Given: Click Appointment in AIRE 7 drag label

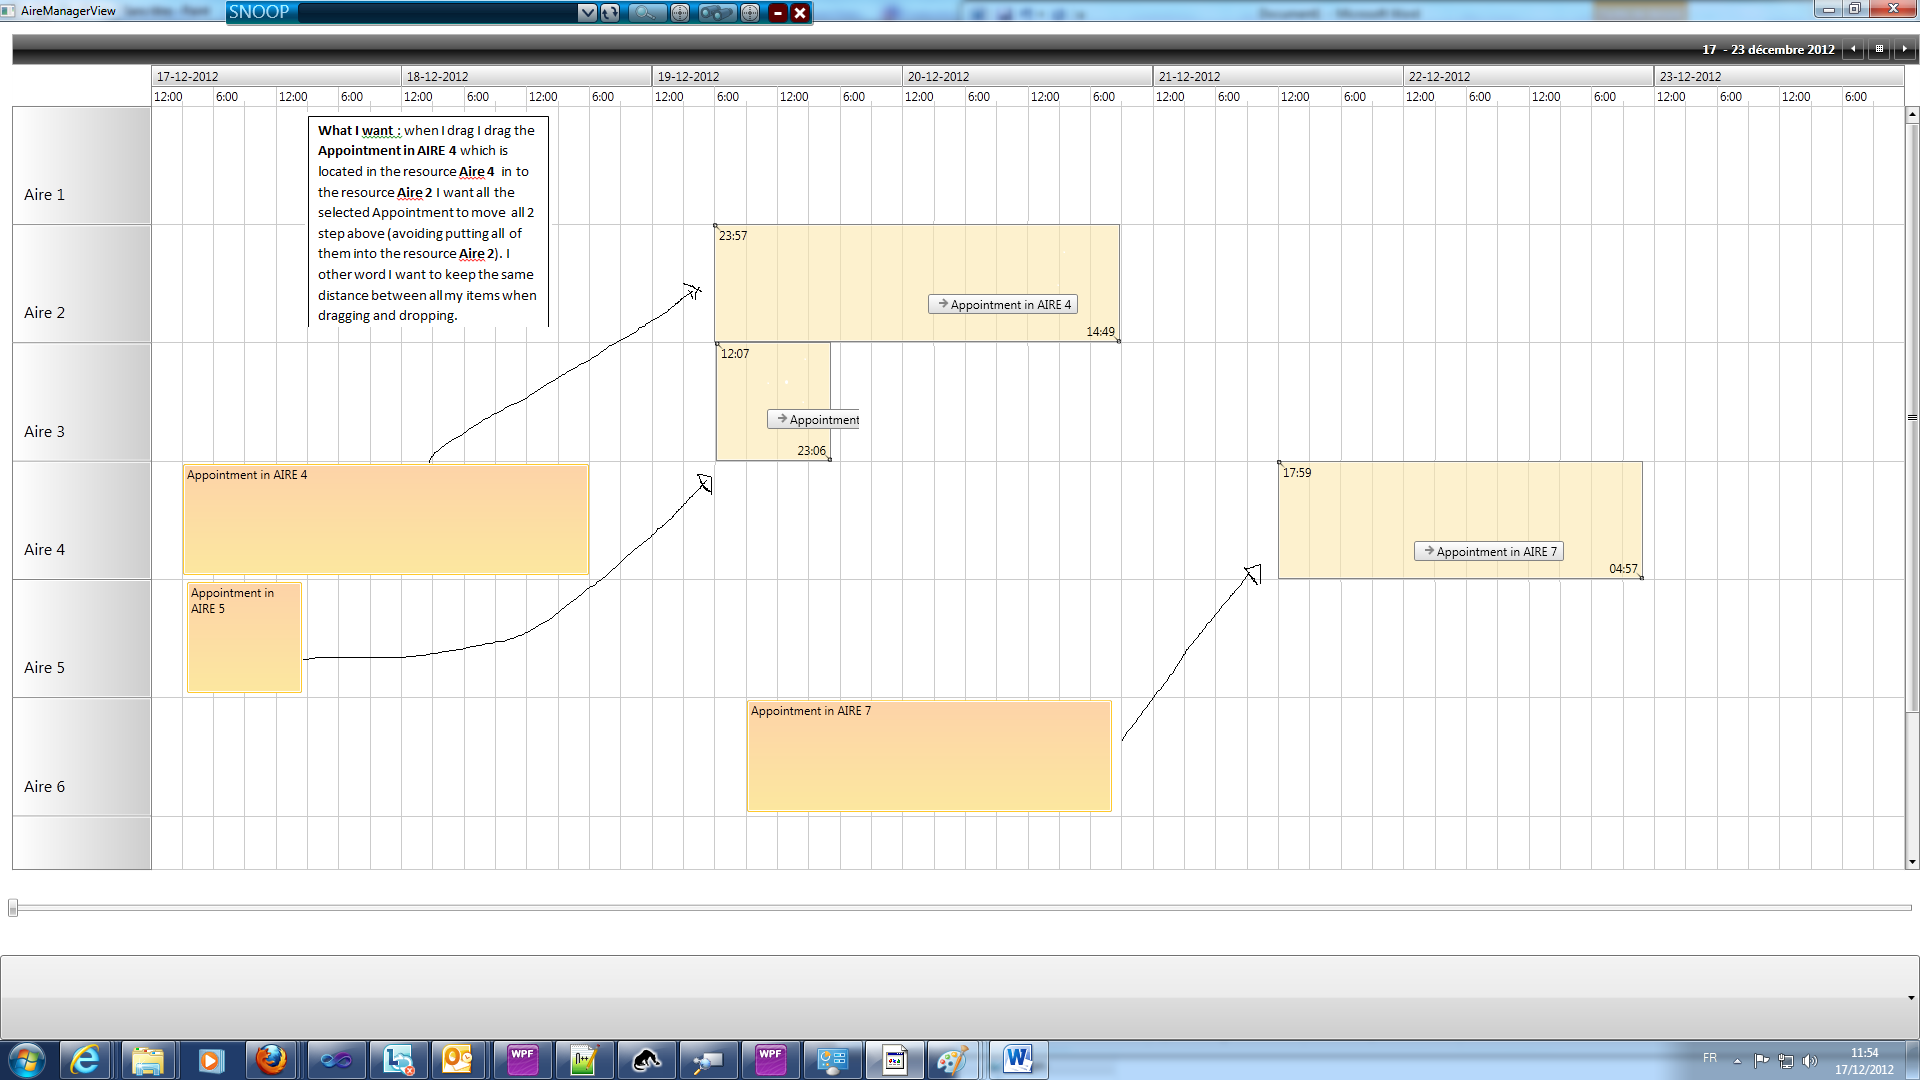Looking at the screenshot, I should (x=1489, y=552).
